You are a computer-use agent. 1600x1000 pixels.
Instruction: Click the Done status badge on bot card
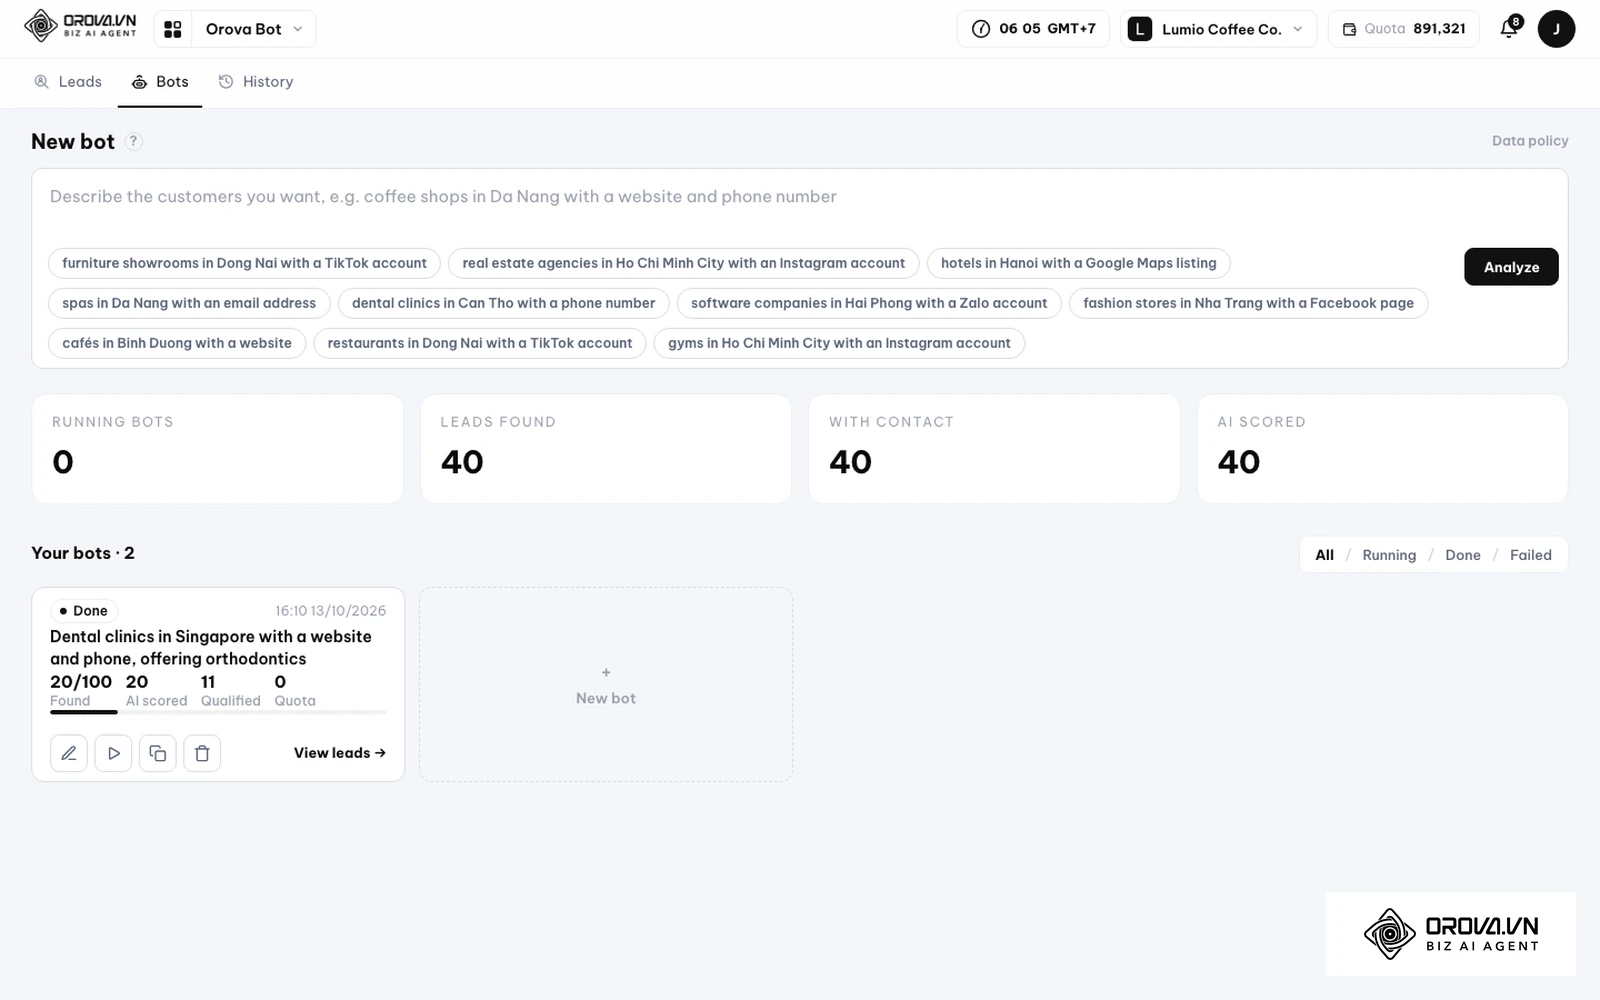point(84,611)
